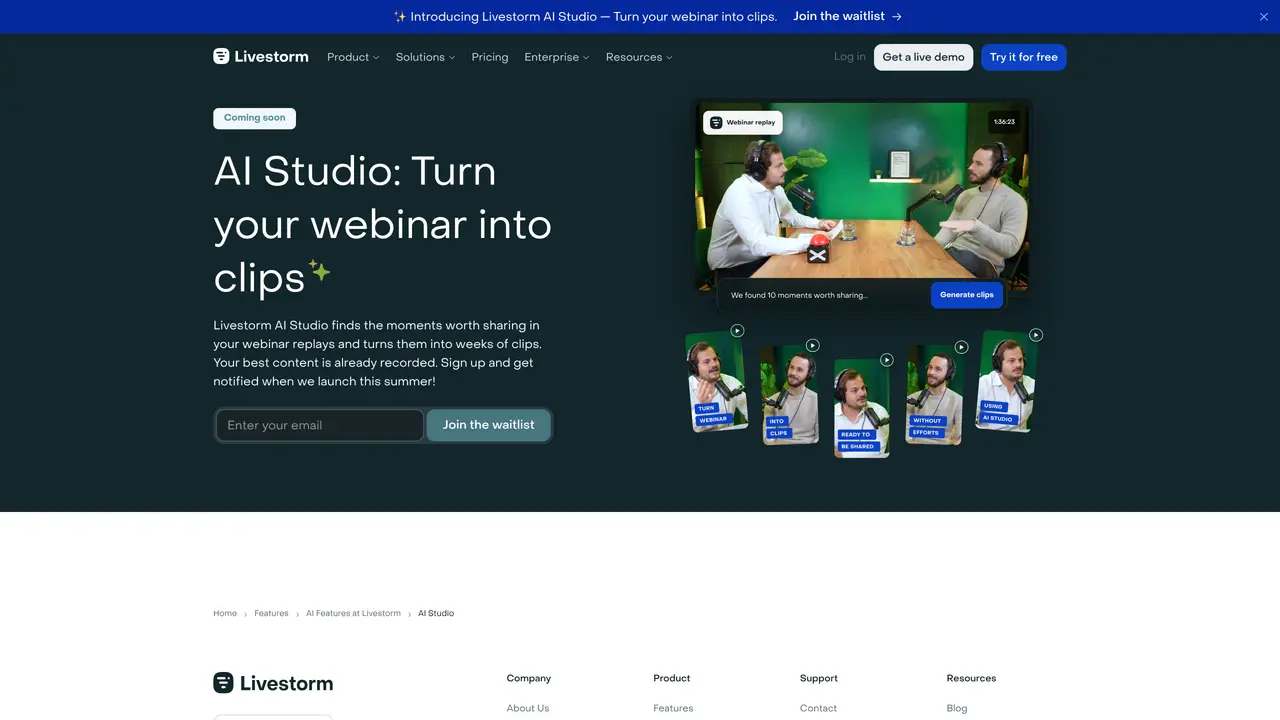
Task: Click the Generate clips button
Action: [x=966, y=295]
